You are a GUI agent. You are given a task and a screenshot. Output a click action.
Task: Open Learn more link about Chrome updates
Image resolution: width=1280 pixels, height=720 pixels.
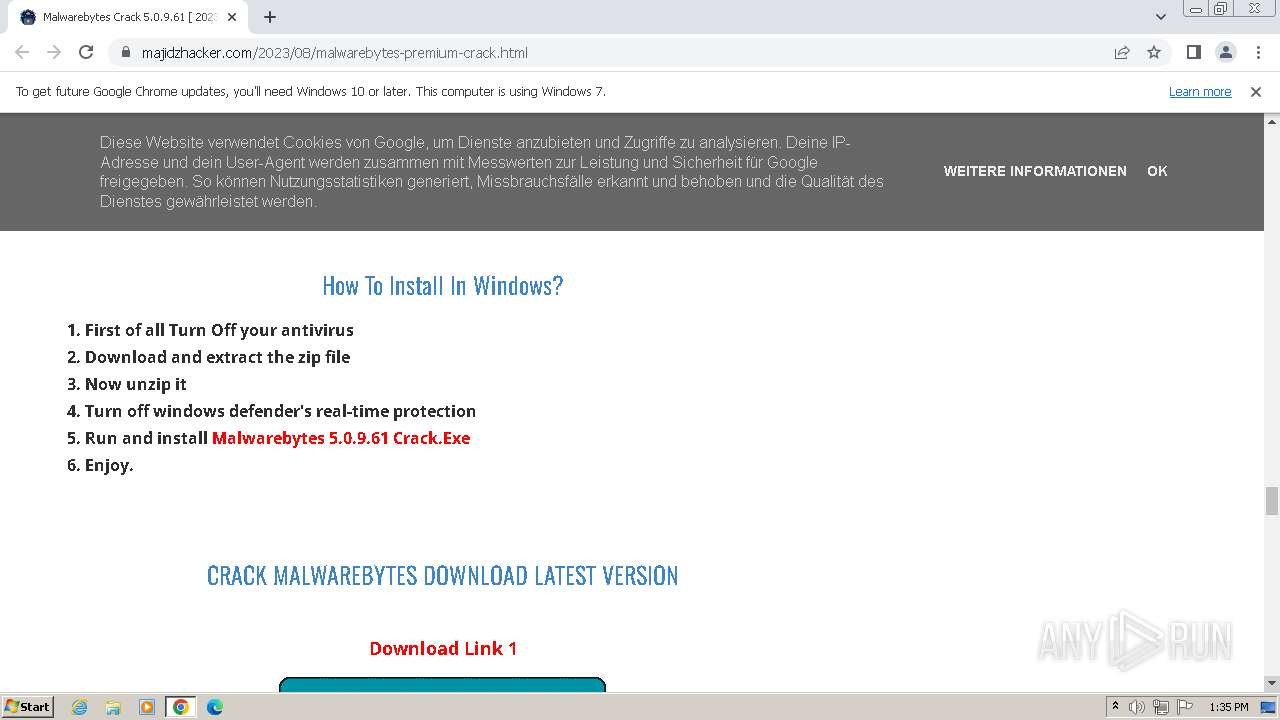pos(1200,91)
